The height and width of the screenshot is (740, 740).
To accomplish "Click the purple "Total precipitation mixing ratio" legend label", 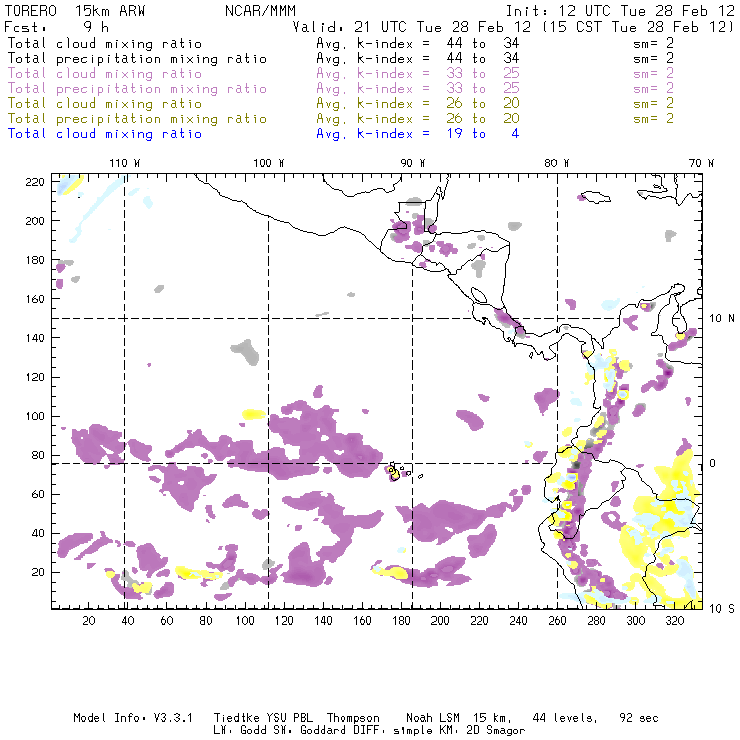I will point(137,89).
